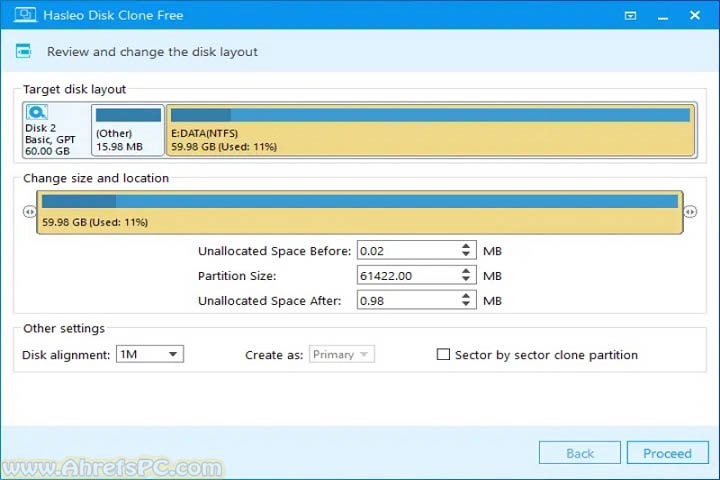Select the Disk 2 drive icon
The height and width of the screenshot is (480, 720).
pyautogui.click(x=37, y=113)
